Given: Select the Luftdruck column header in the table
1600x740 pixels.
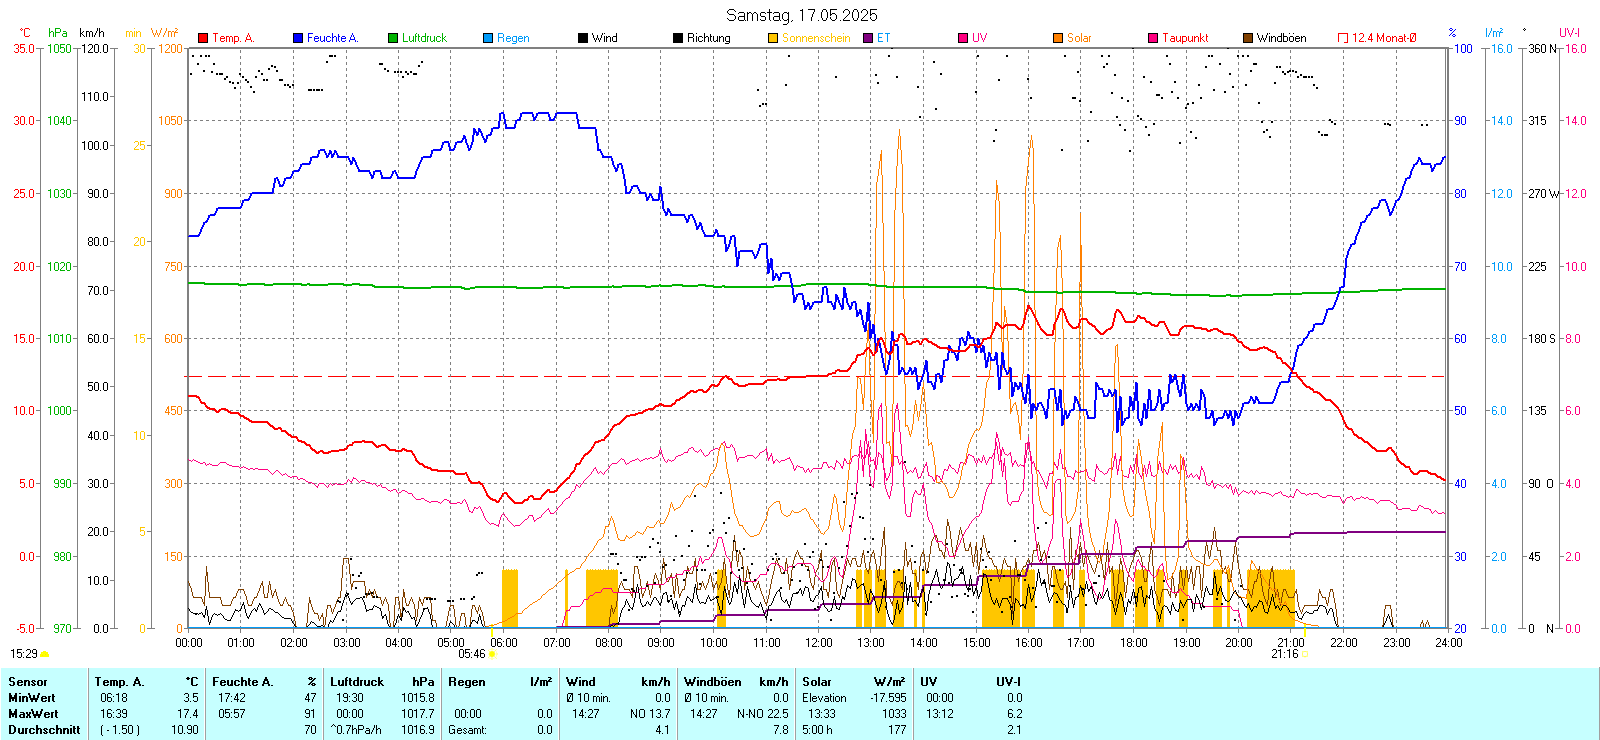Looking at the screenshot, I should tap(357, 682).
